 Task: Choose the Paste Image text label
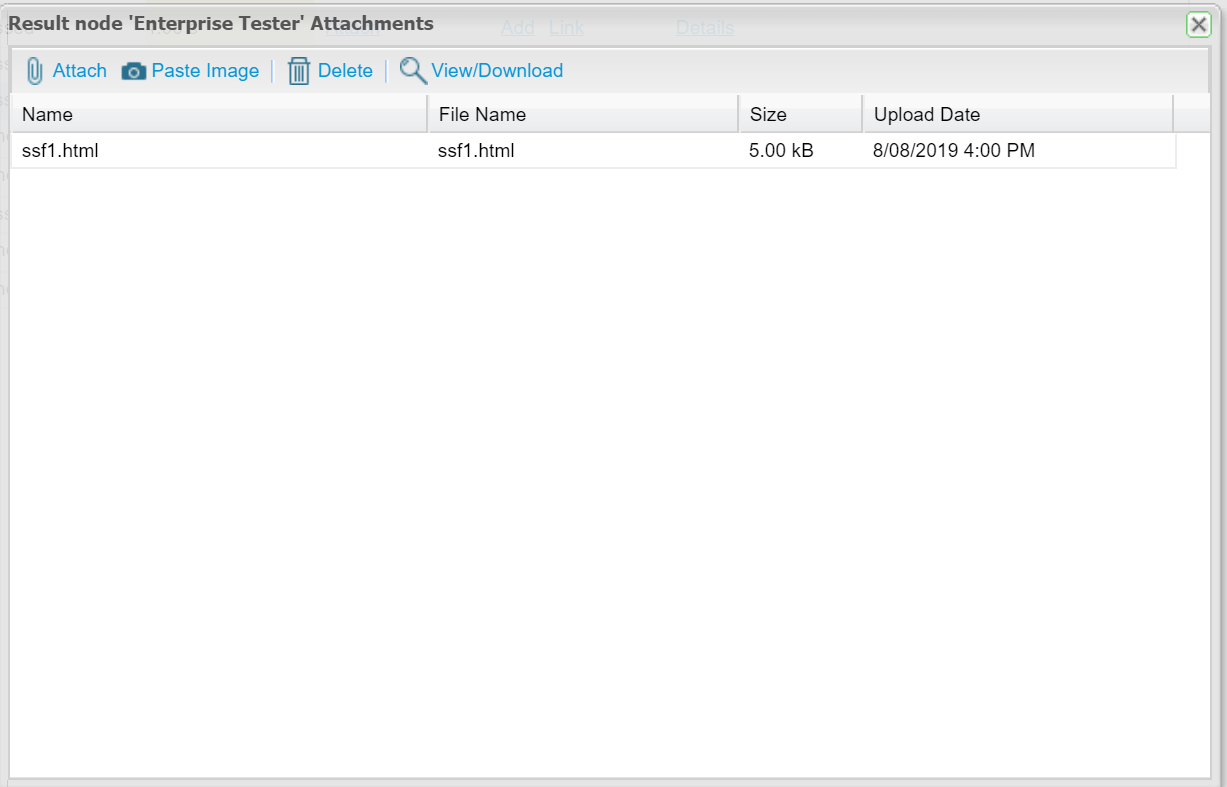pyautogui.click(x=205, y=71)
